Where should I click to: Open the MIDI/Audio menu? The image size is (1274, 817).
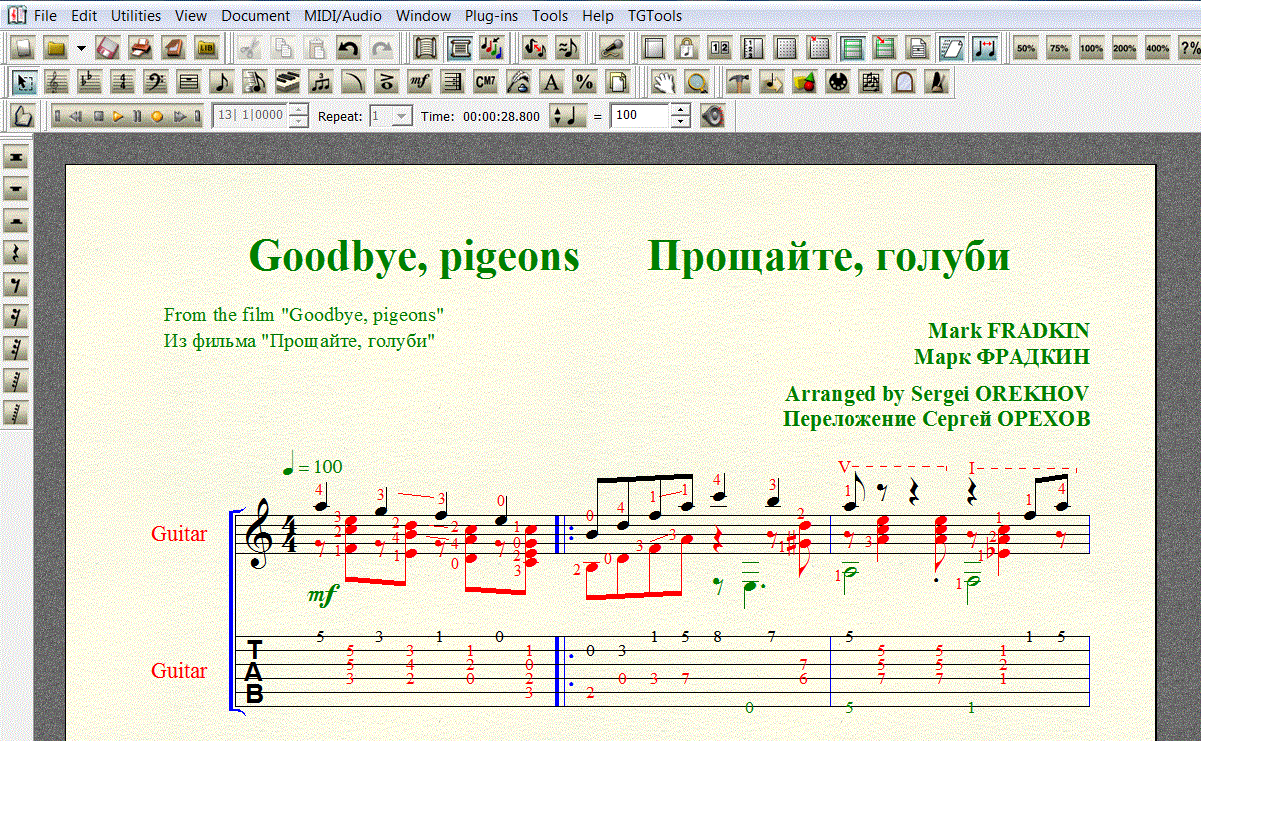tap(345, 16)
